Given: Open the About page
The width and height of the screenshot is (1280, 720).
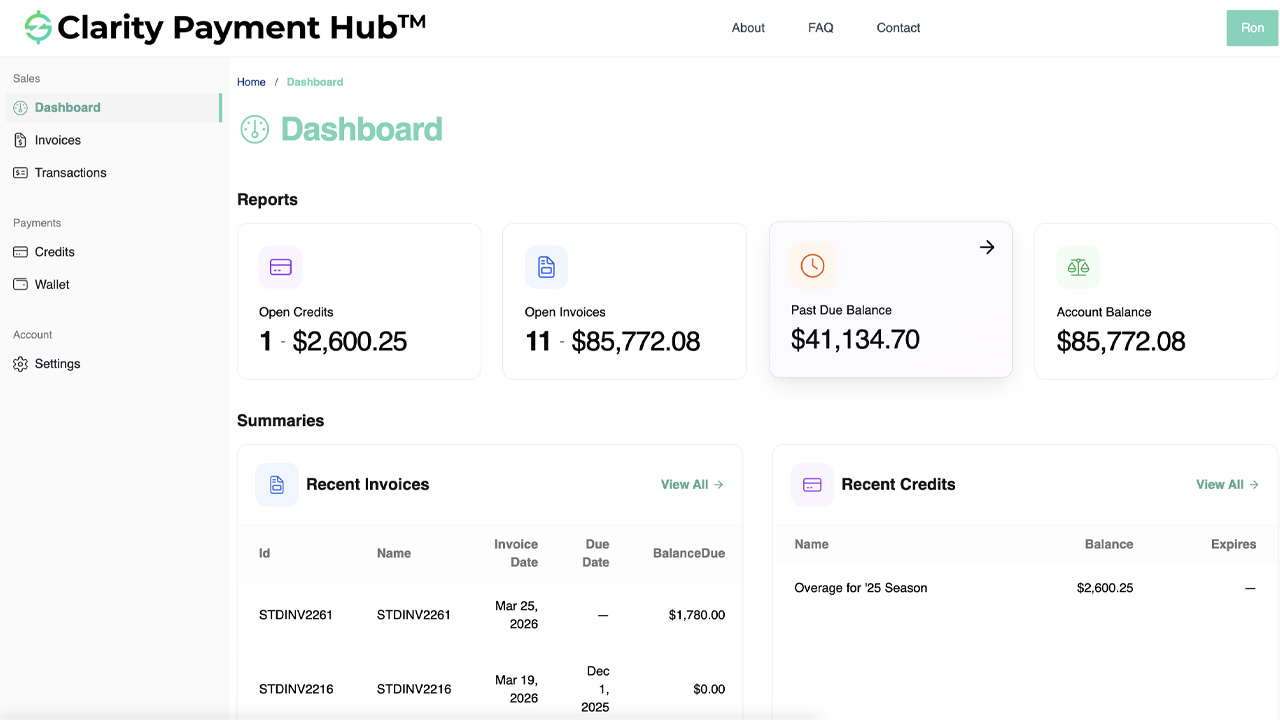Looking at the screenshot, I should point(748,28).
